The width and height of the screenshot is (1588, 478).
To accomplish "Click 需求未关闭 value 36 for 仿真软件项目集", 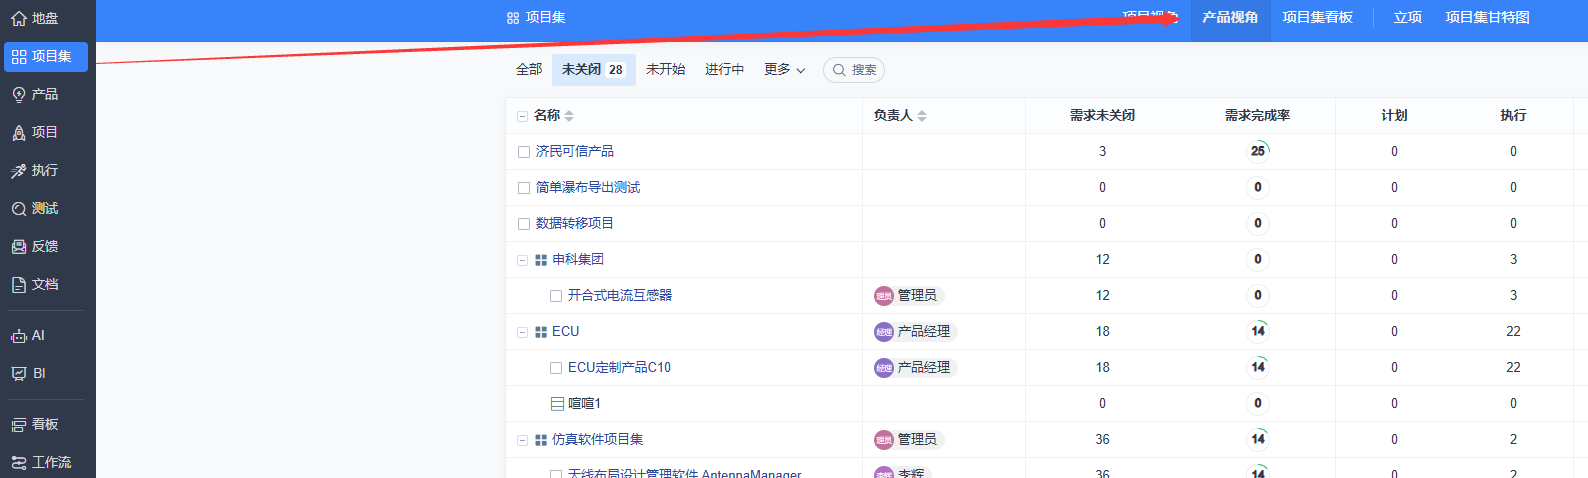I will tap(1102, 440).
